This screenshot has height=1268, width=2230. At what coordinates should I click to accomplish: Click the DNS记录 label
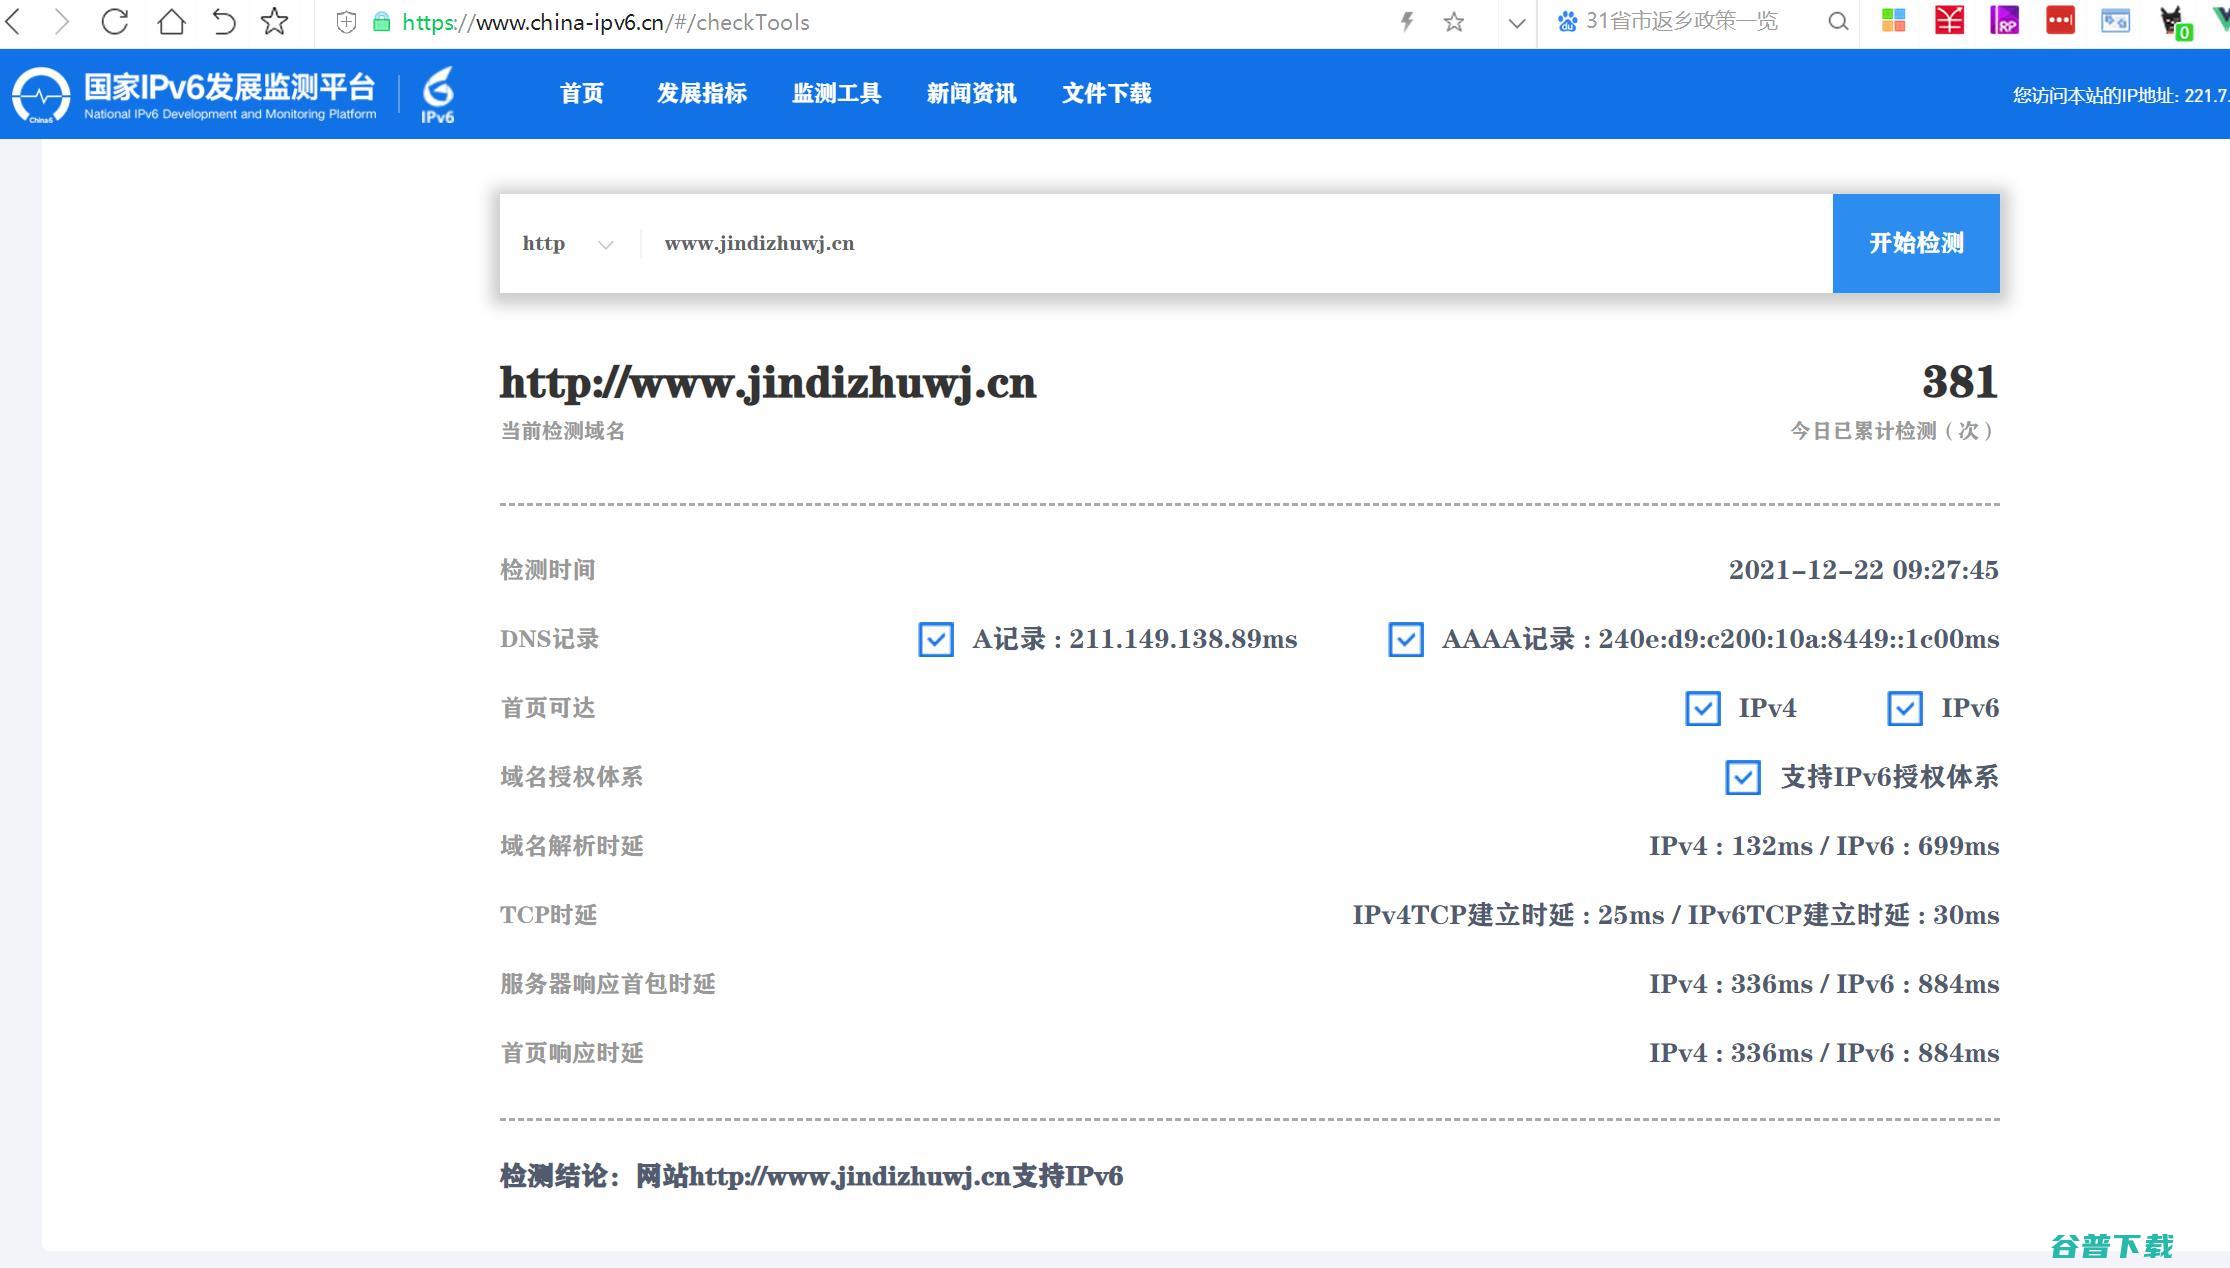click(x=549, y=639)
